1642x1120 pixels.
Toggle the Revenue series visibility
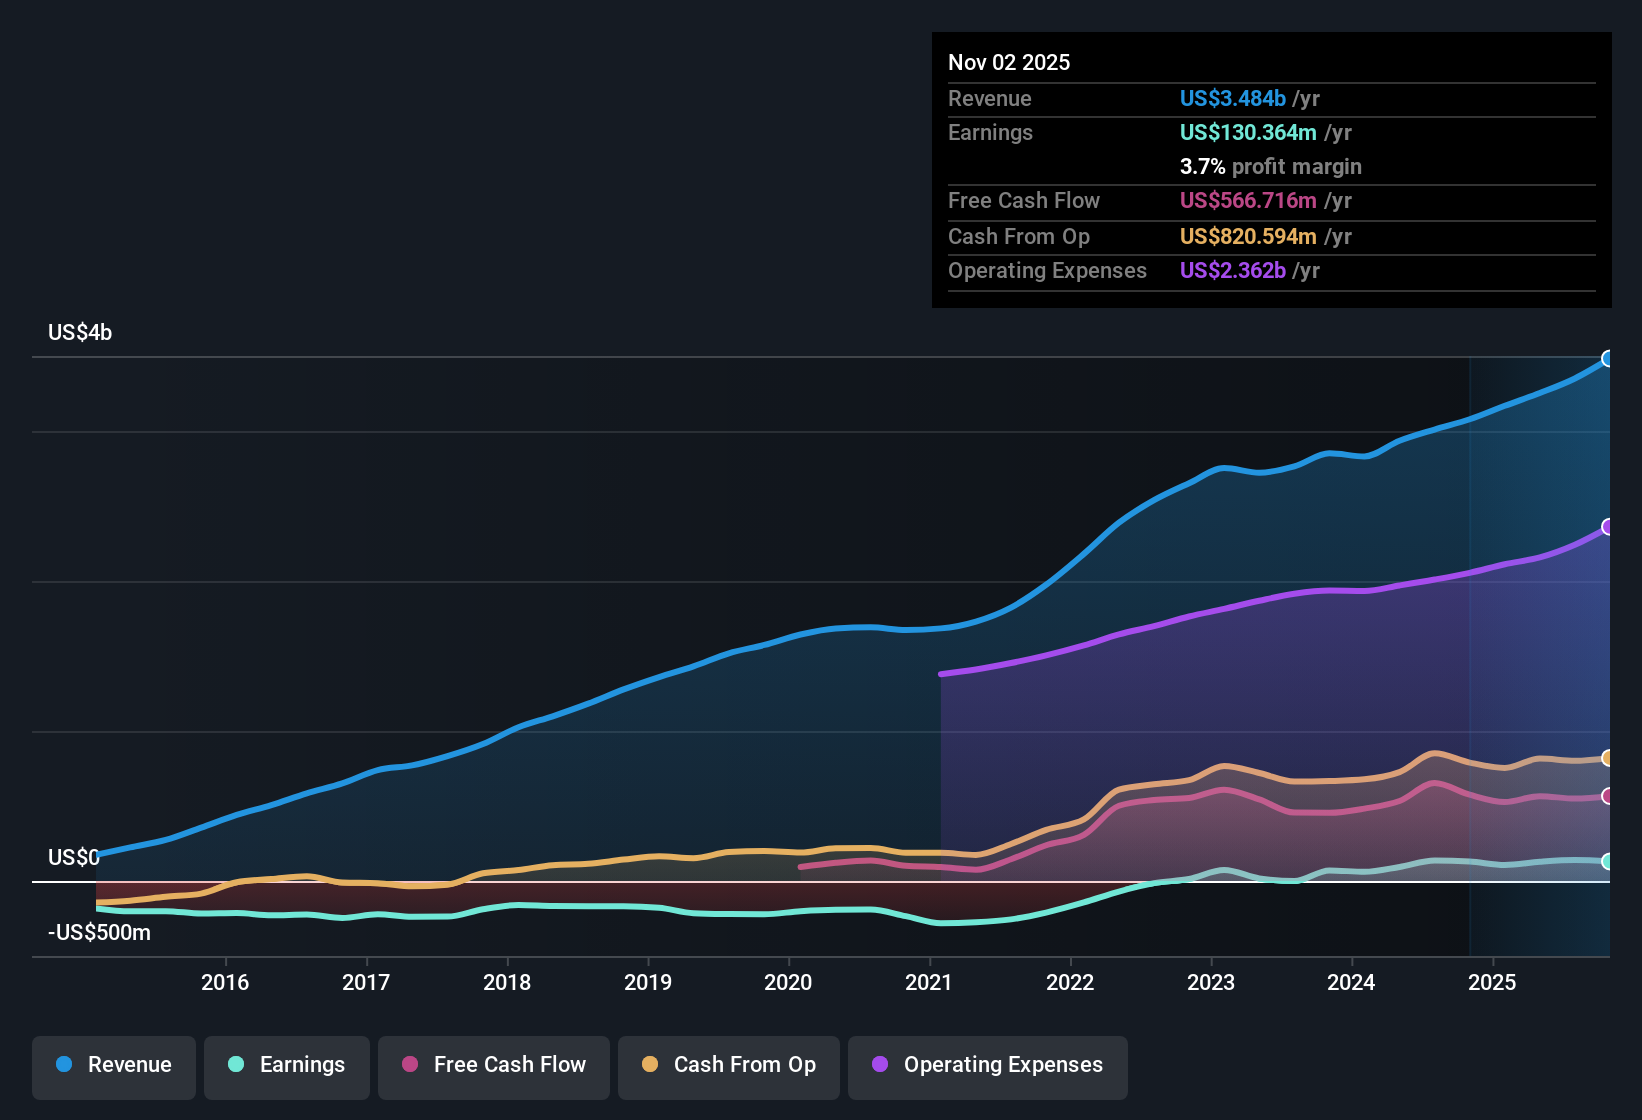pyautogui.click(x=113, y=1065)
